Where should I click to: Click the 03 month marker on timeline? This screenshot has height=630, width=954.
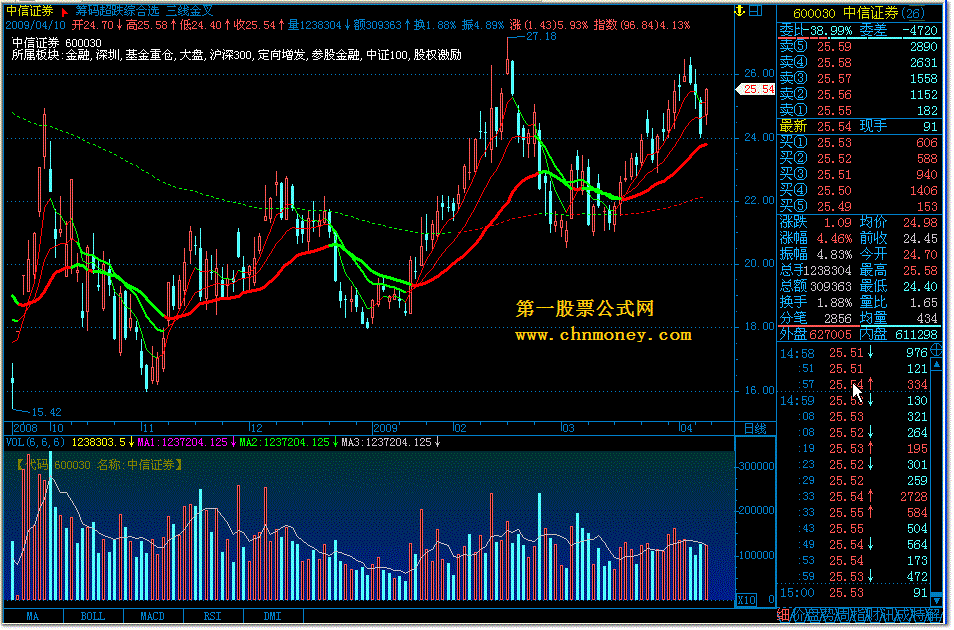point(568,428)
